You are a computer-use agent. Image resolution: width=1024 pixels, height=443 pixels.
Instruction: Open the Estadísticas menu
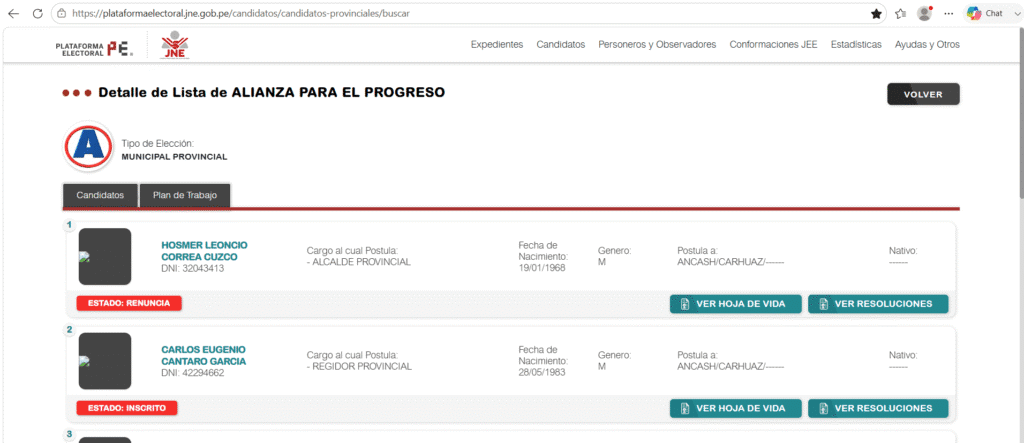tap(856, 44)
